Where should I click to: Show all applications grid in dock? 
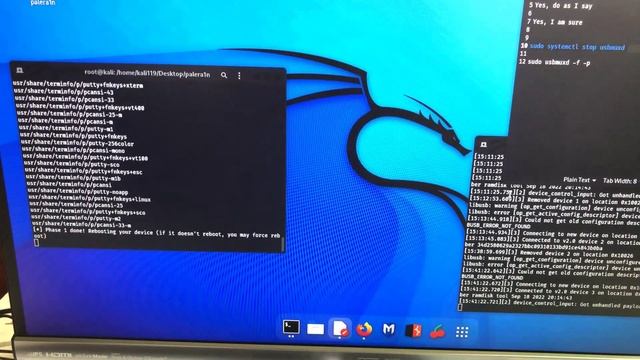(462, 332)
